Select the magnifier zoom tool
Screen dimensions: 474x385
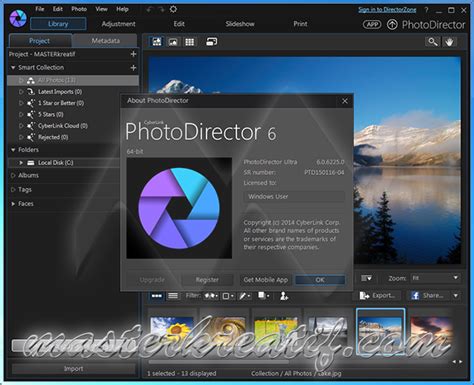[x=433, y=42]
